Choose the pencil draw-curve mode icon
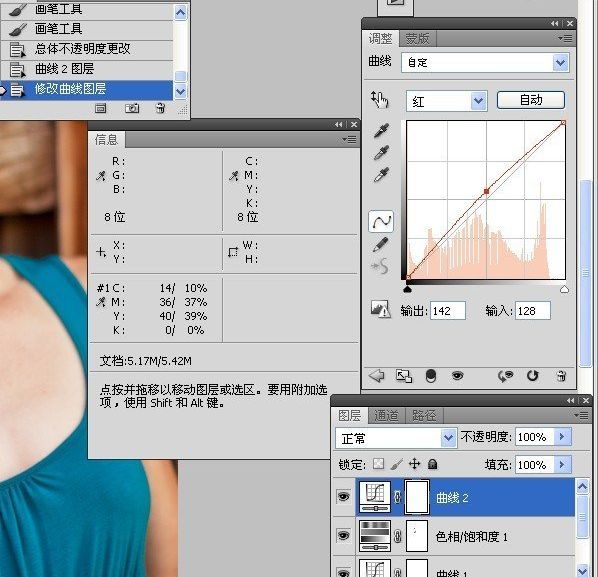The width and height of the screenshot is (598, 577). (x=380, y=244)
